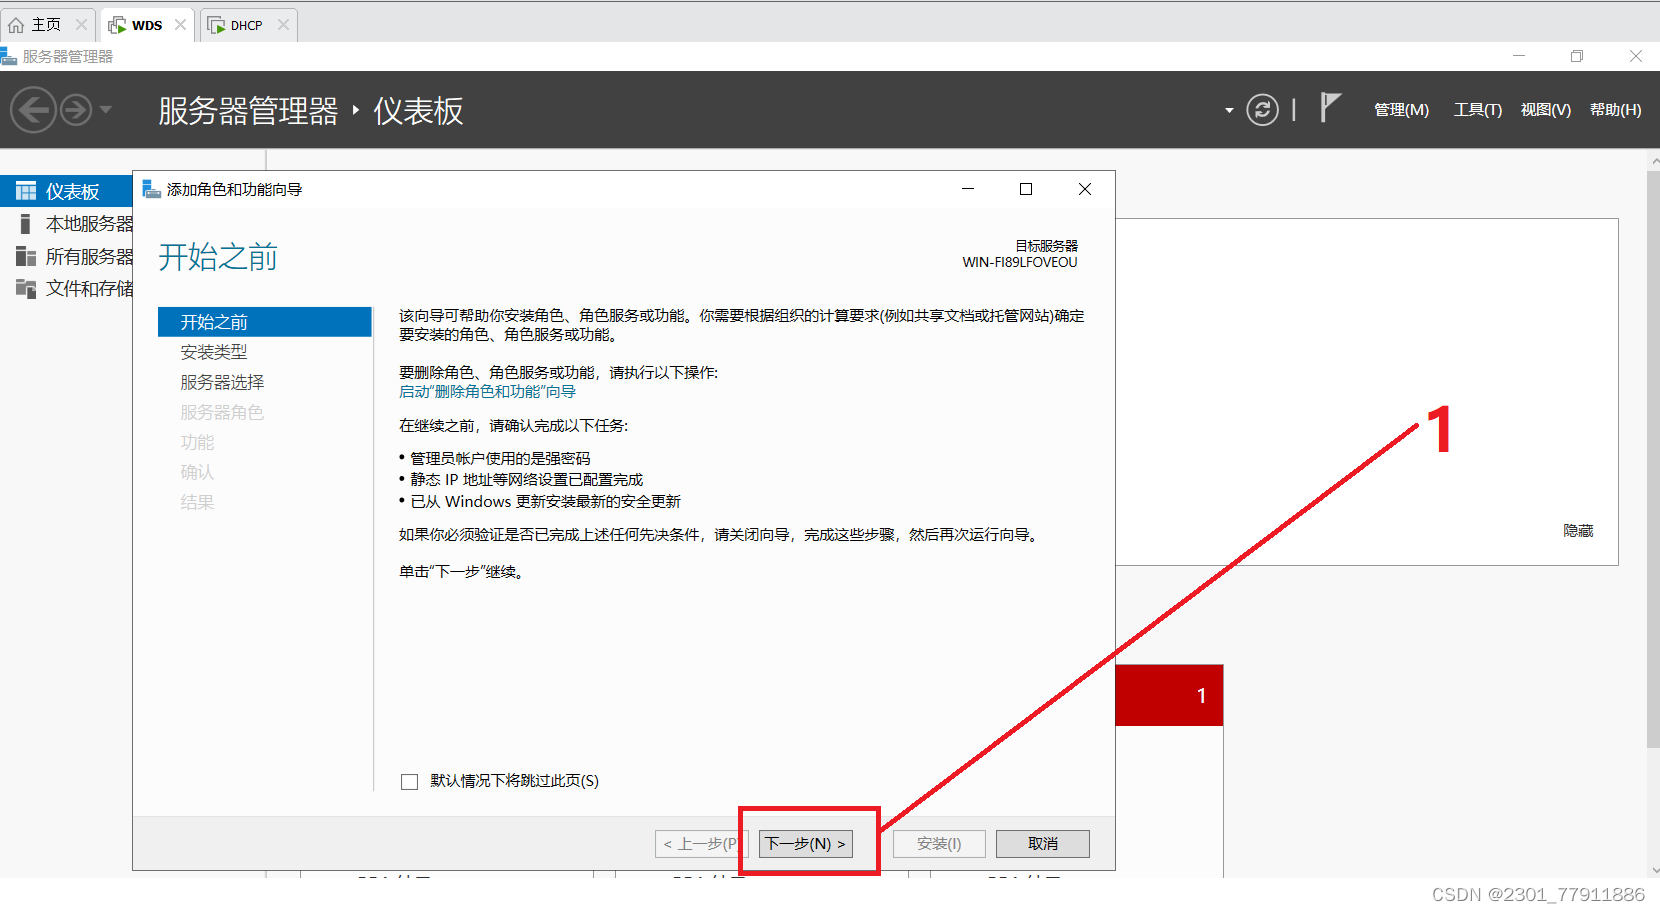Image resolution: width=1660 pixels, height=913 pixels.
Task: Open the 管理(M) menu
Action: click(1401, 110)
